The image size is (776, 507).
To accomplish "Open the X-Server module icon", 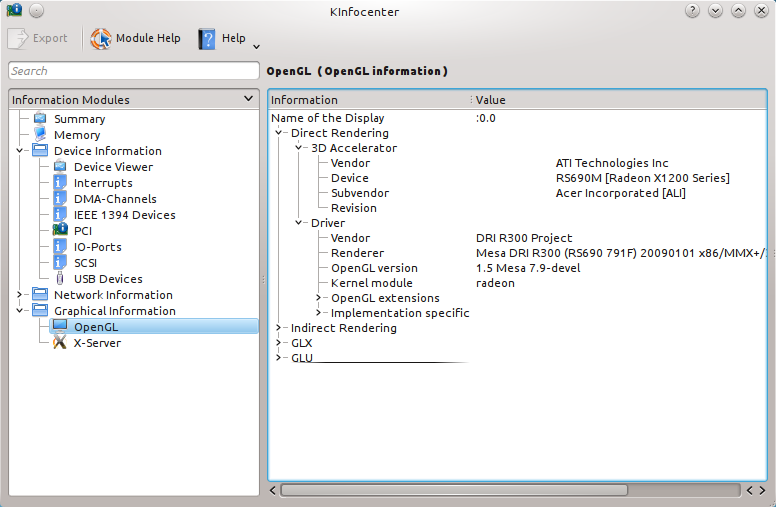I will [x=60, y=343].
